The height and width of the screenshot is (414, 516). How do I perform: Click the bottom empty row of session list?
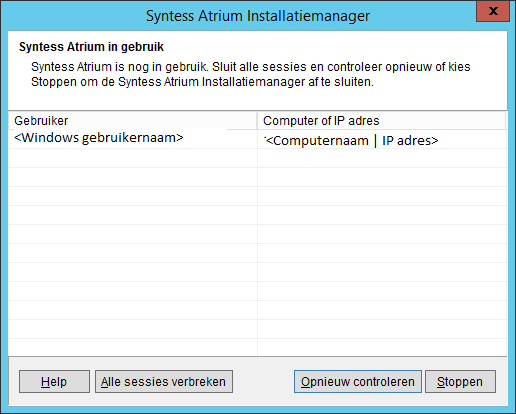(257, 348)
